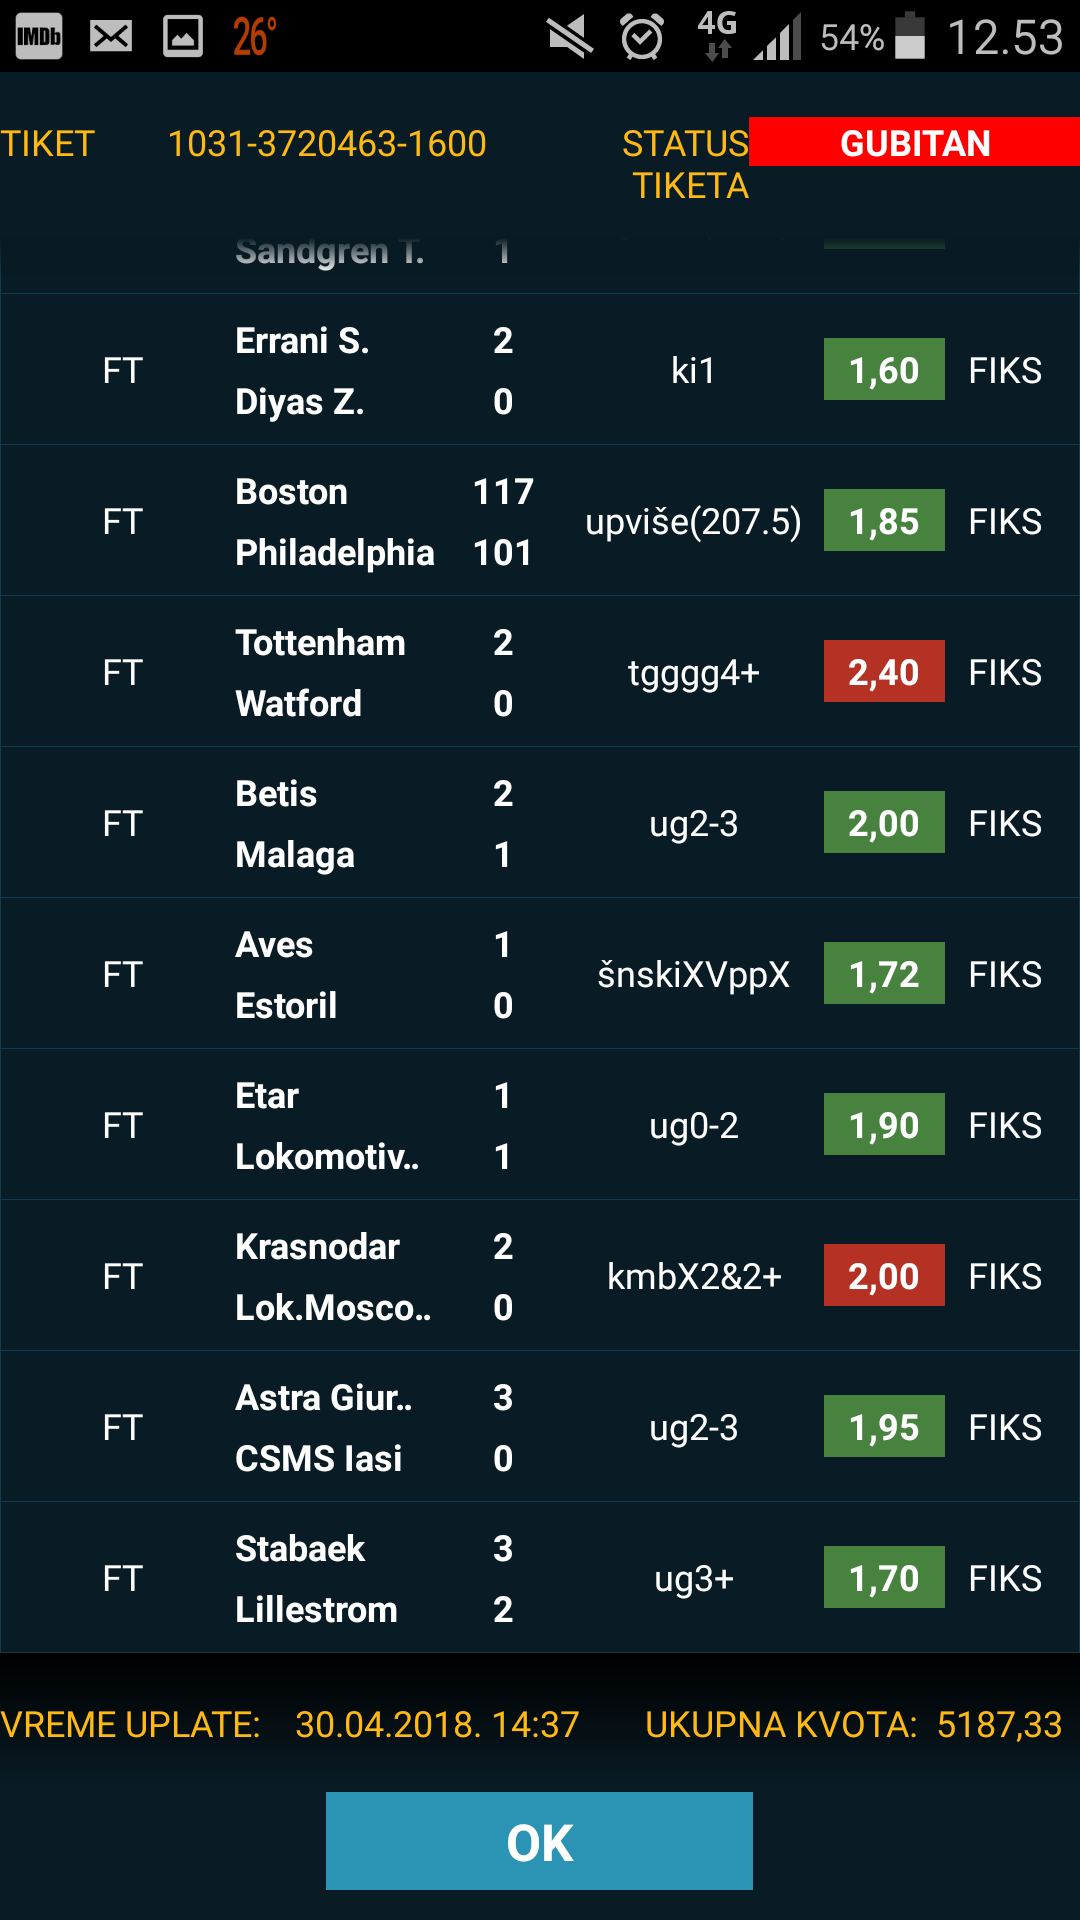Tap the 4G signal indicator
Screen dimensions: 1080x1920
tap(718, 36)
